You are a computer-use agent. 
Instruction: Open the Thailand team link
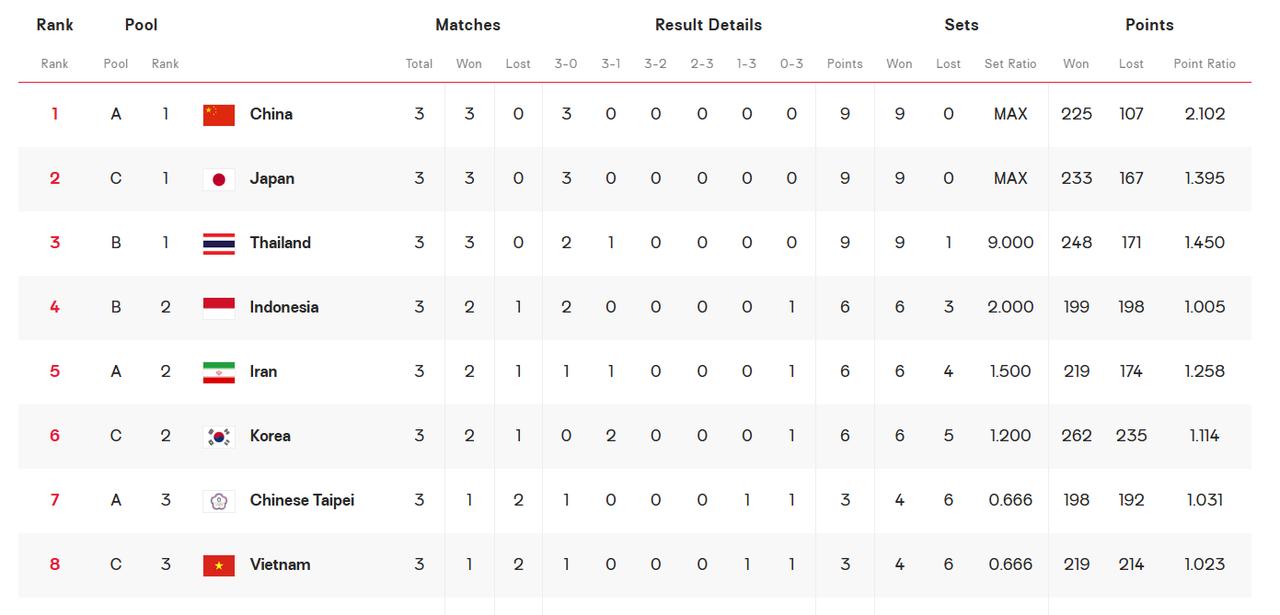tap(280, 243)
